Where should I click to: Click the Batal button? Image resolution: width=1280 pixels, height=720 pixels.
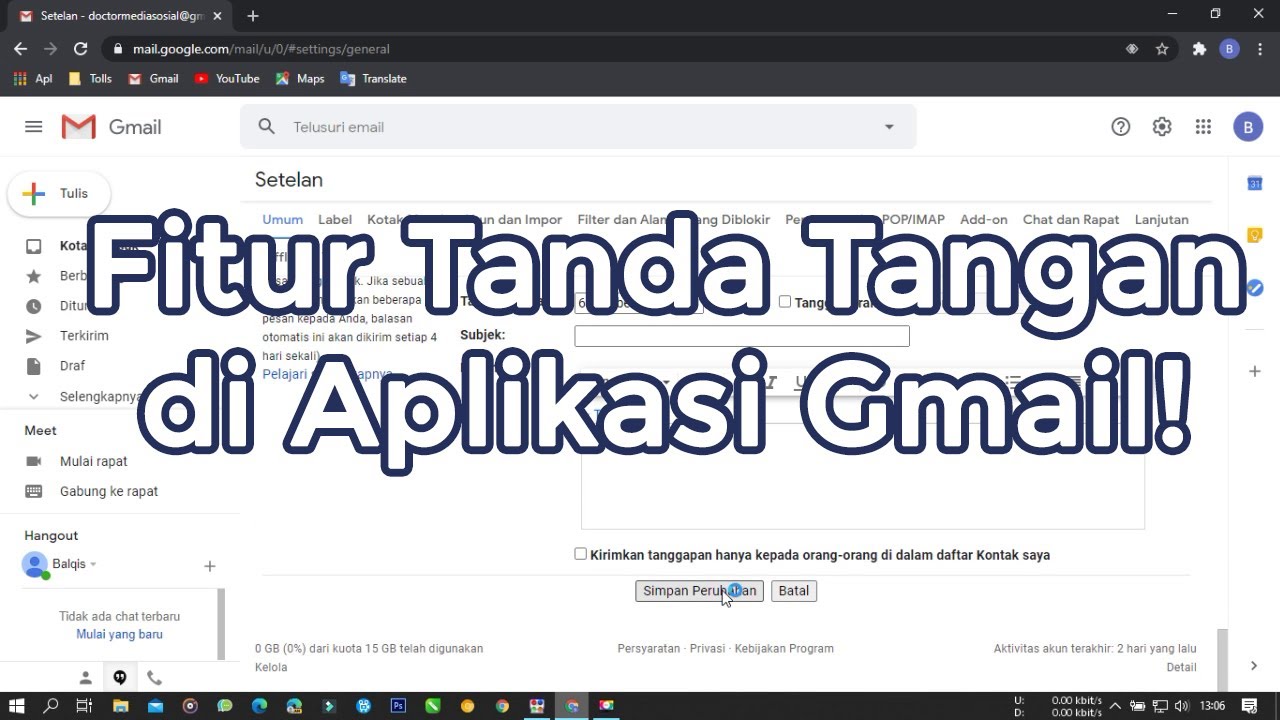(794, 591)
